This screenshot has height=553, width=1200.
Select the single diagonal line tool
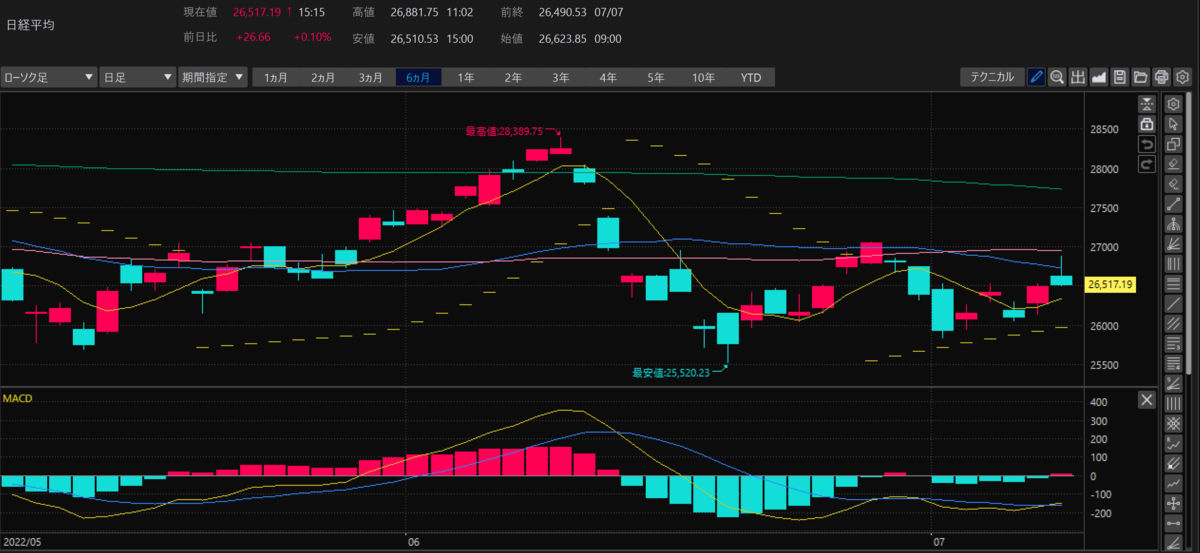click(x=1175, y=304)
